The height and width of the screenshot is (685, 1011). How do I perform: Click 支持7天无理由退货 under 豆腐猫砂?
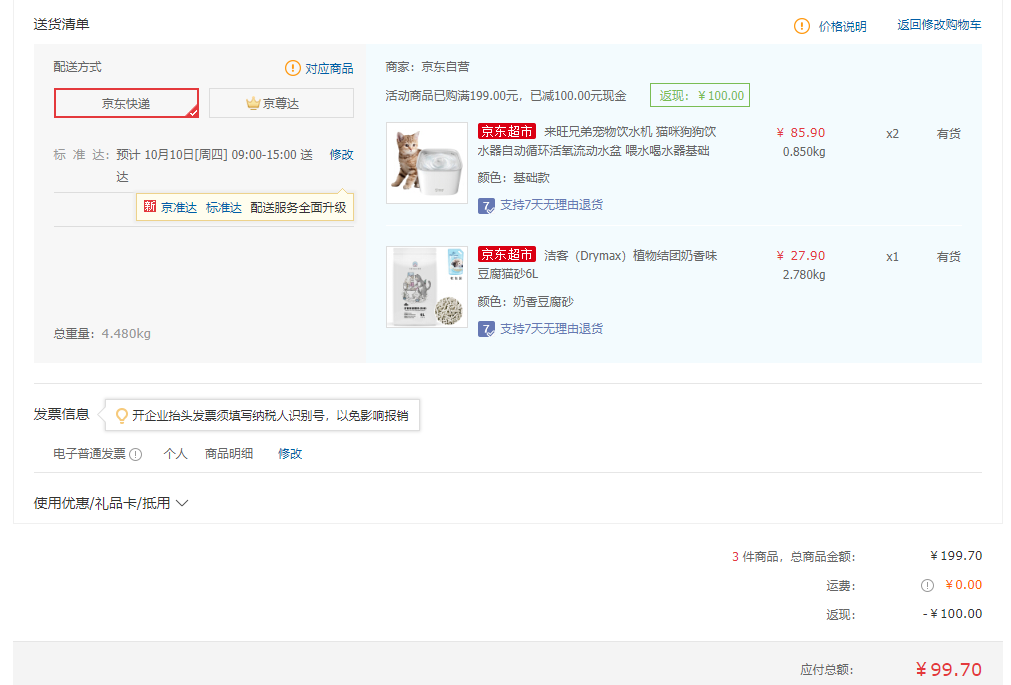click(x=551, y=329)
